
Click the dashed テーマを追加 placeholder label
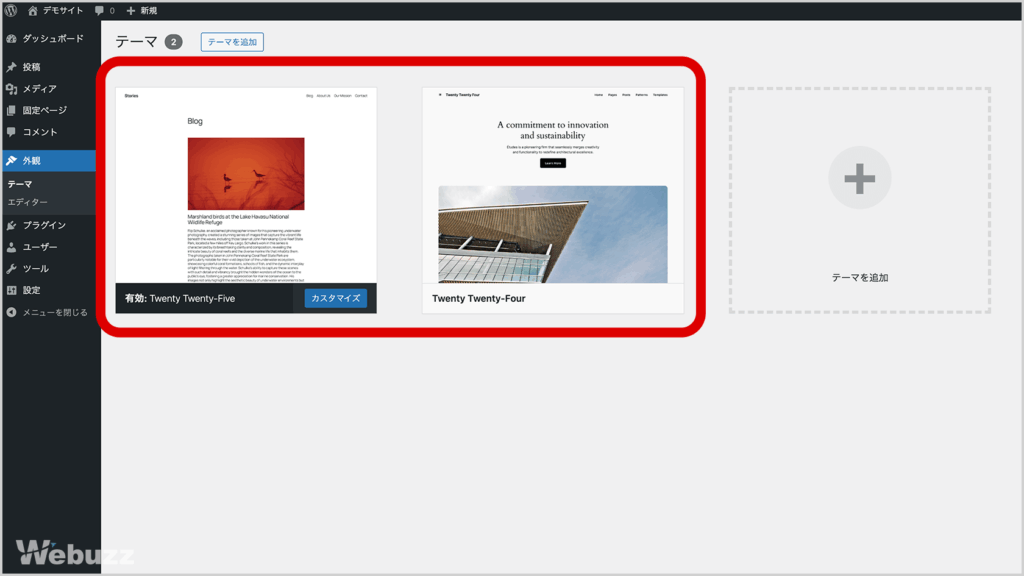point(859,278)
